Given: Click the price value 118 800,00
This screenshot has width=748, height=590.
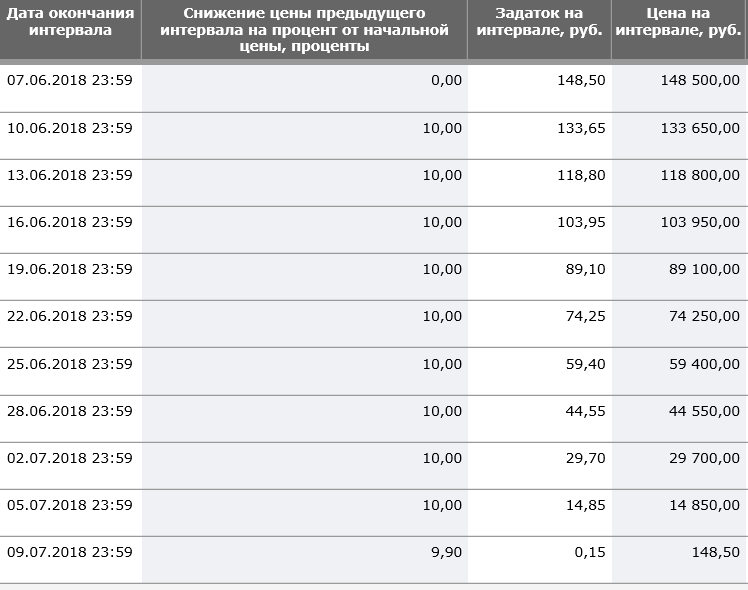Looking at the screenshot, I should pyautogui.click(x=700, y=175).
